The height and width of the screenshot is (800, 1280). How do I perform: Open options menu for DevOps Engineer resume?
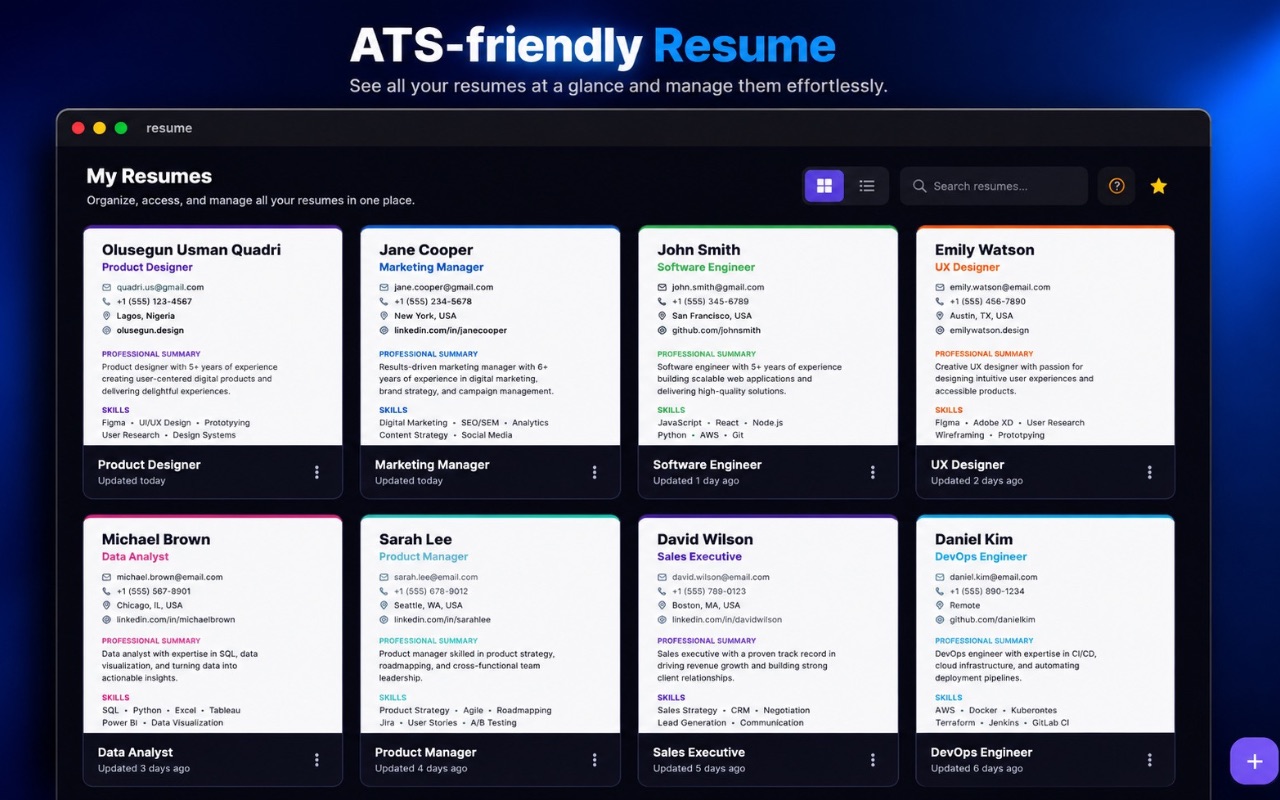1149,760
